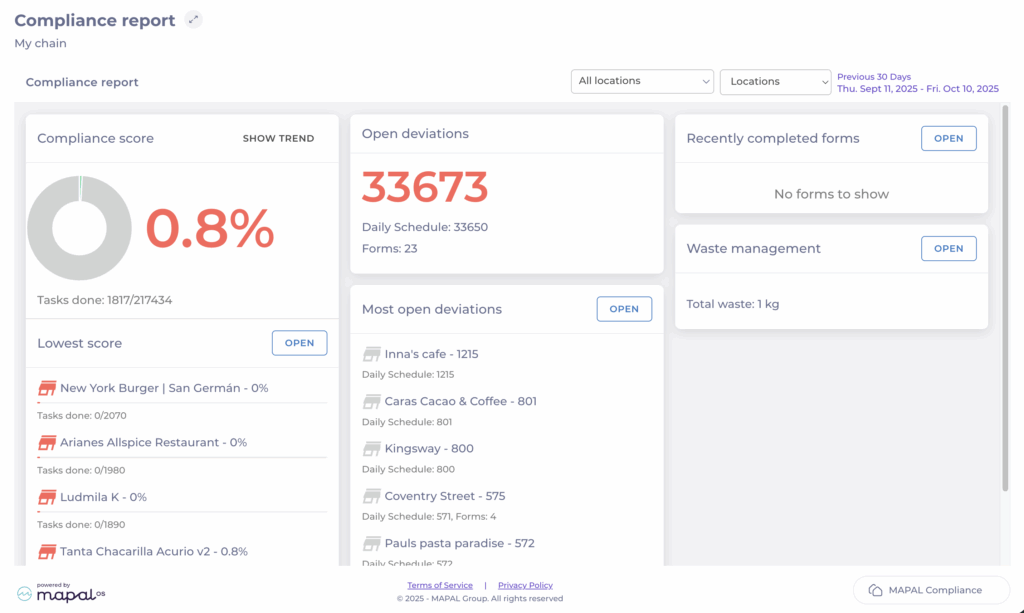Click the expand icon beside Compliance report title
Screen dimensions: 1024x613
pyautogui.click(x=194, y=20)
